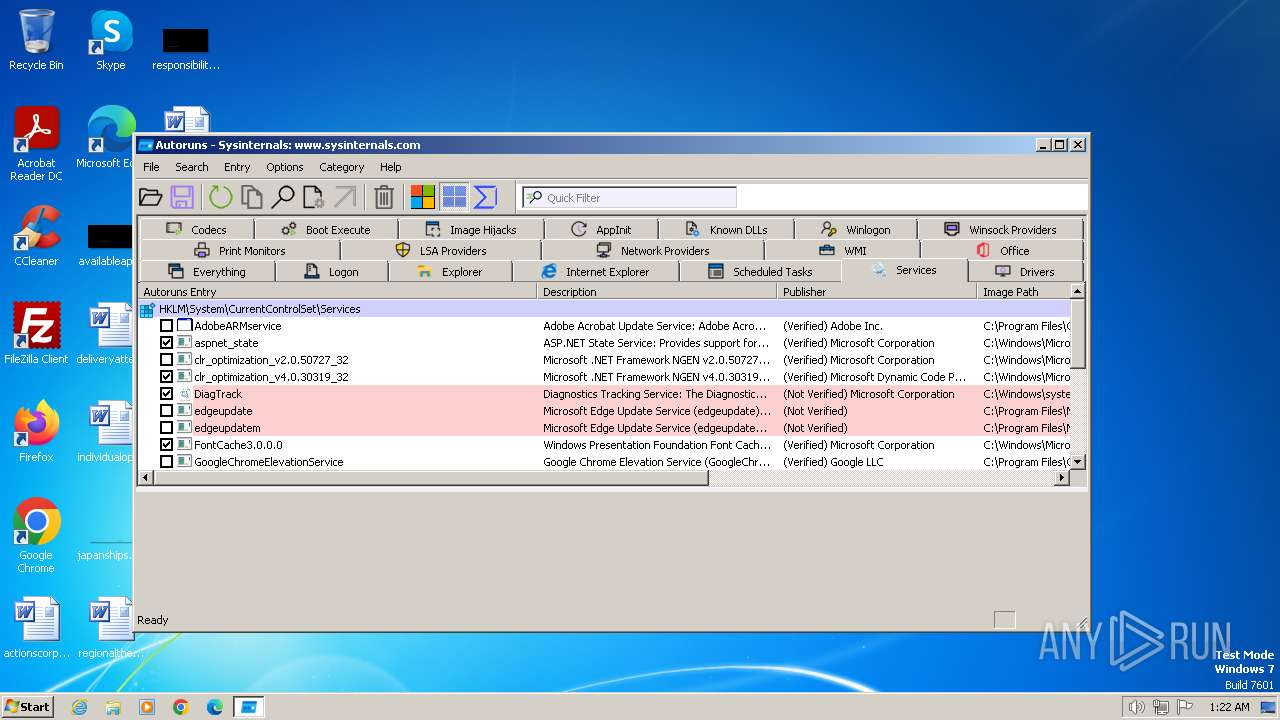Open the Image Hijacks tab
Viewport: 1280px width, 720px height.
(470, 229)
